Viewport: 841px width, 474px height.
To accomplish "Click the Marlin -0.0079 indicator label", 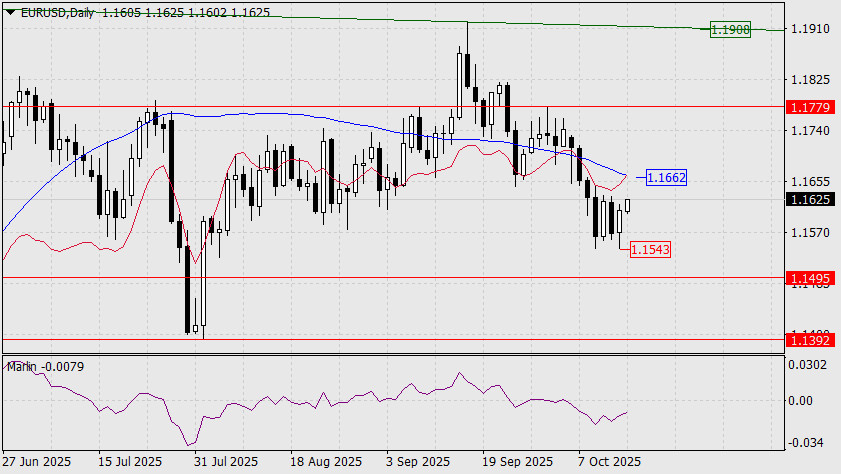I will coord(45,367).
